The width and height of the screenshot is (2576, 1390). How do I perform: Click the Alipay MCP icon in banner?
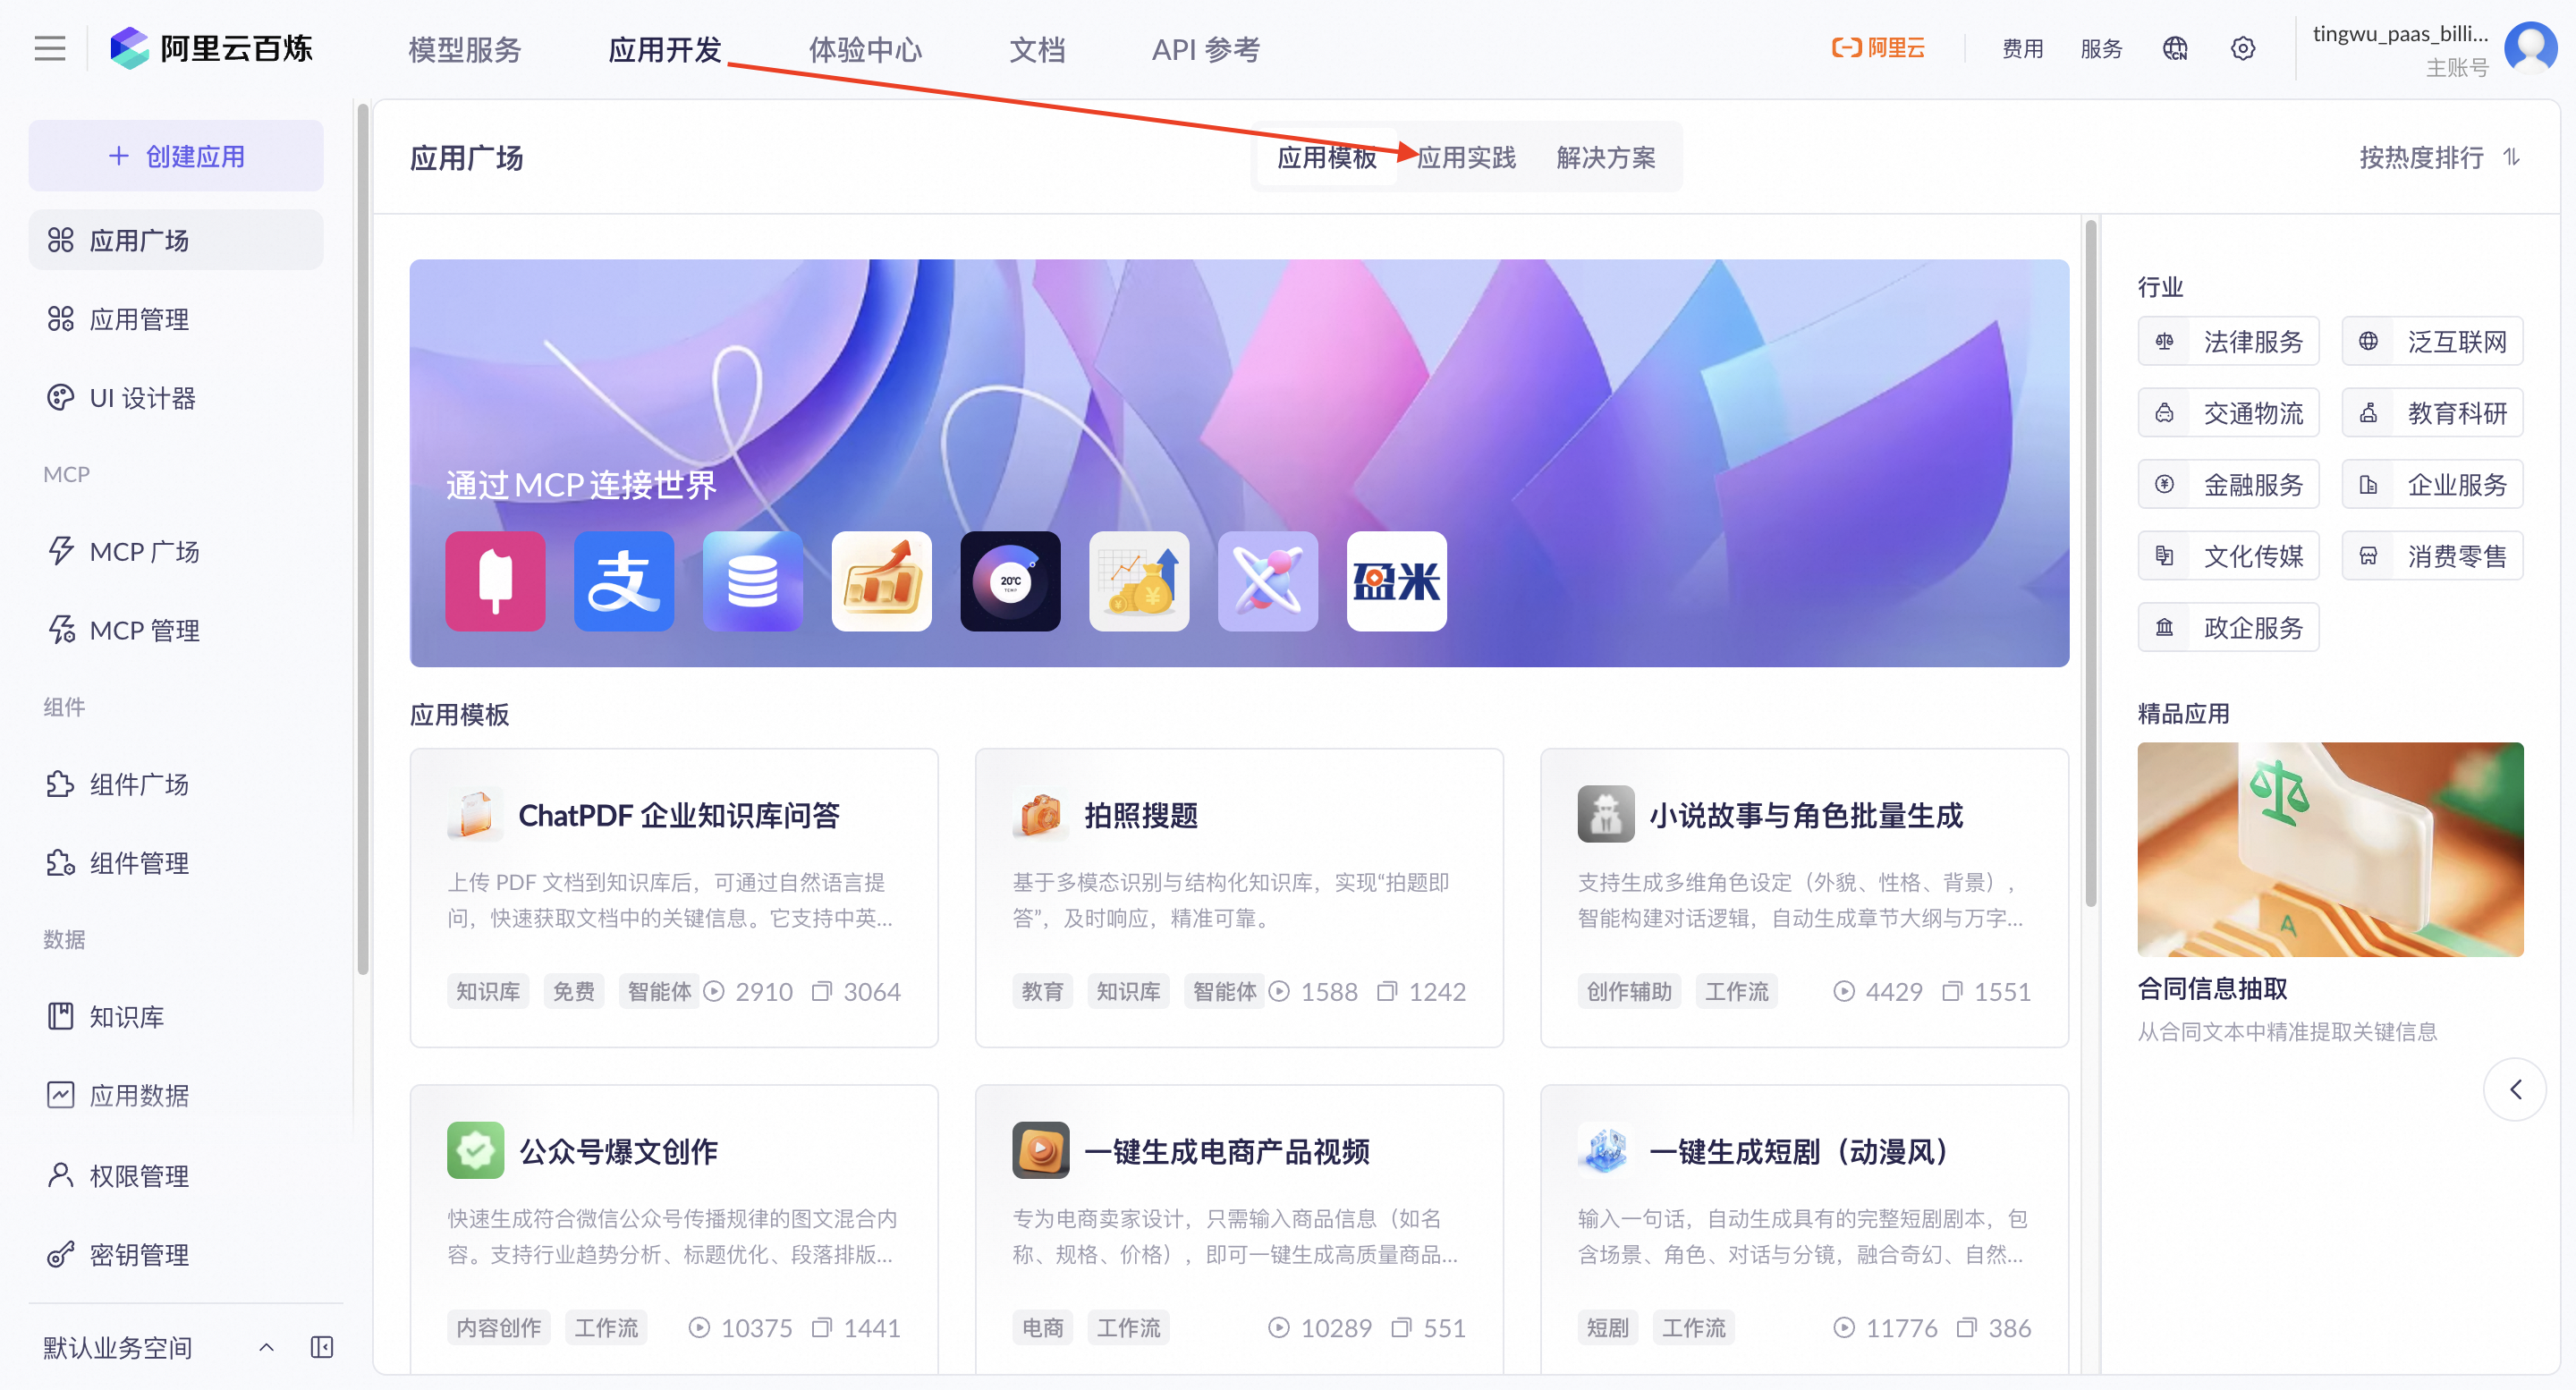tap(624, 581)
